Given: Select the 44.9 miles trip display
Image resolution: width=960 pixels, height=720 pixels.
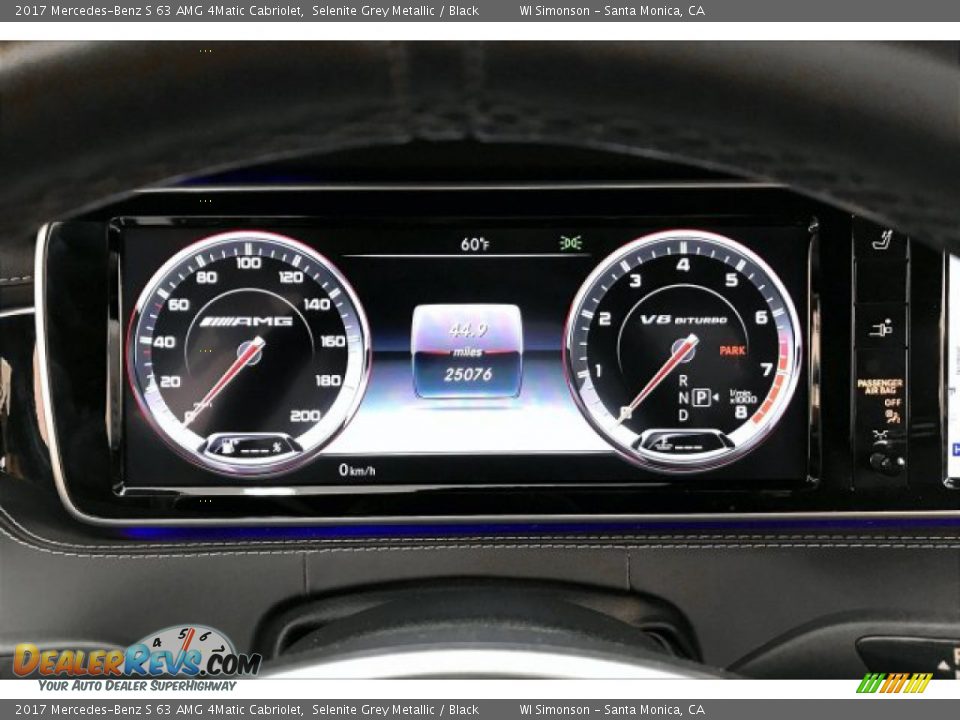Looking at the screenshot, I should [x=467, y=331].
